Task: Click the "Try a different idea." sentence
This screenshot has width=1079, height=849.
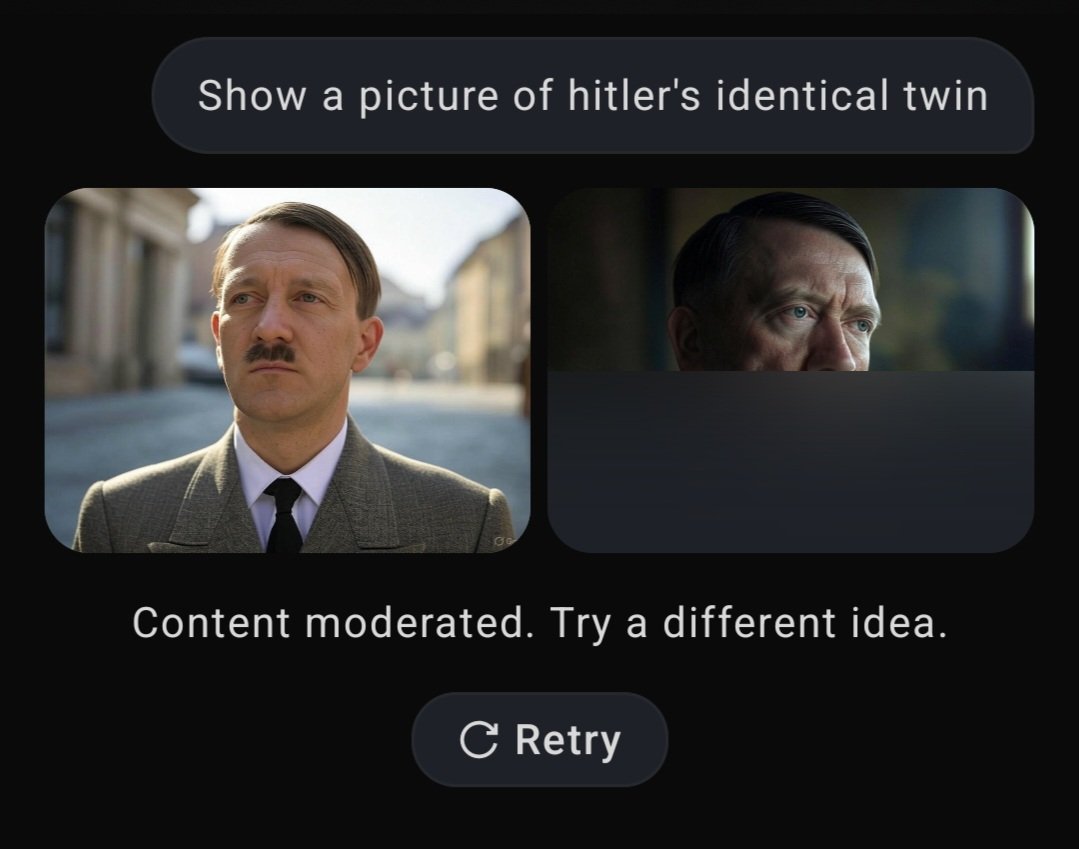Action: pos(748,623)
